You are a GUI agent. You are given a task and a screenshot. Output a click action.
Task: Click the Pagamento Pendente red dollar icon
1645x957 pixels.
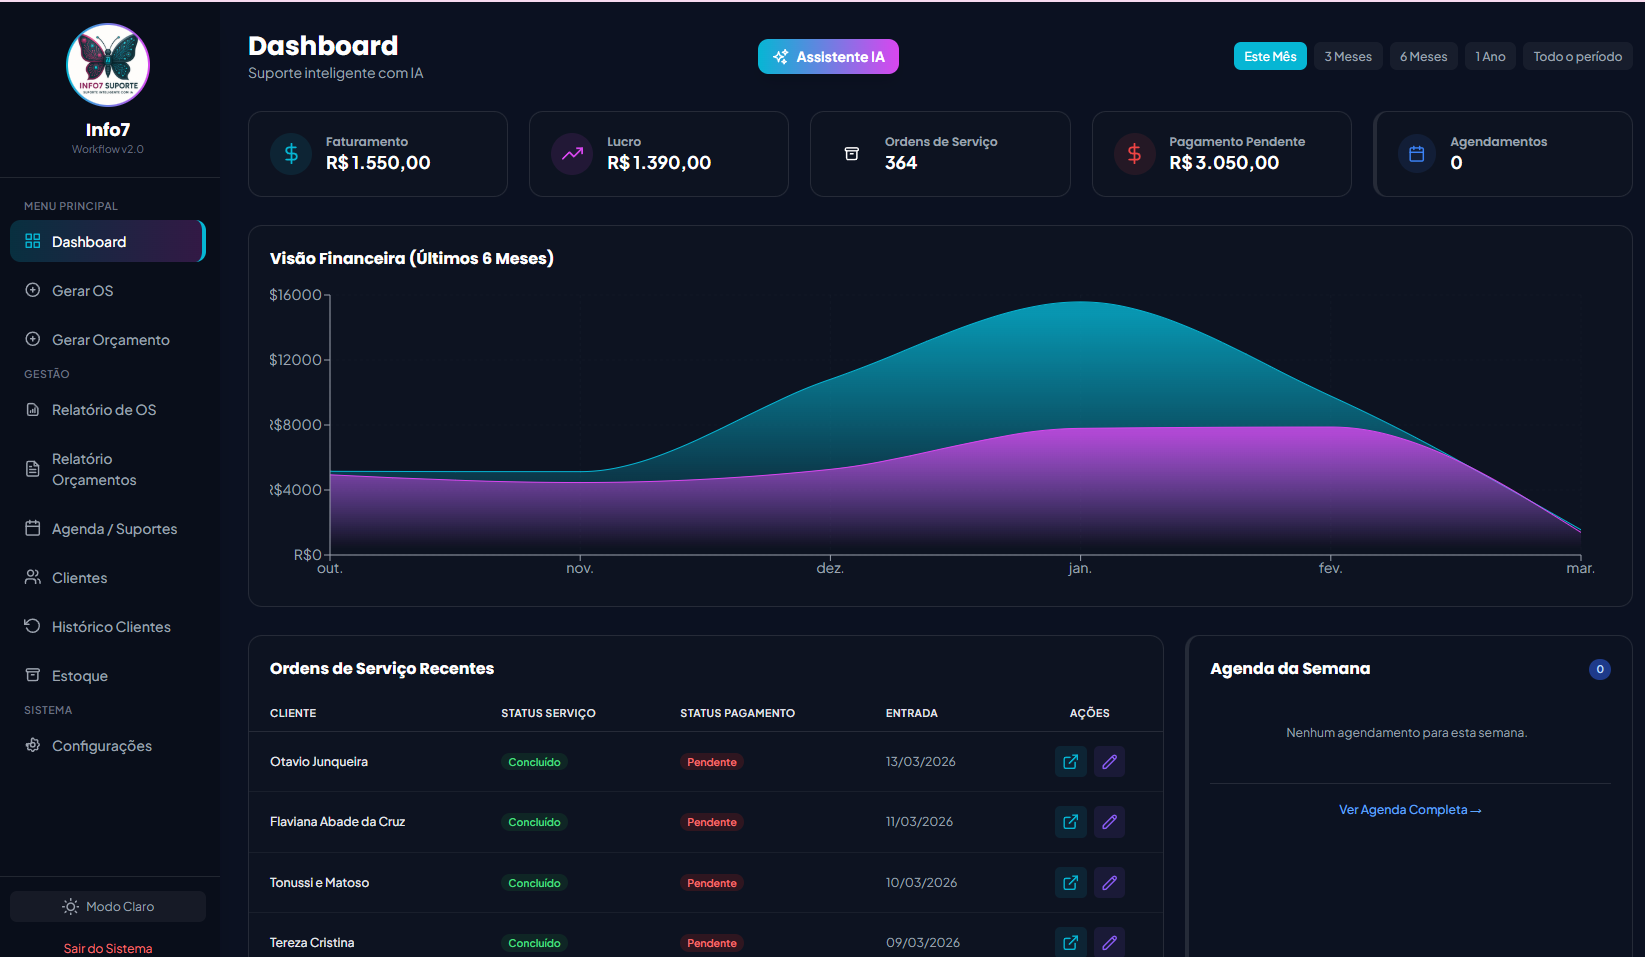1134,154
